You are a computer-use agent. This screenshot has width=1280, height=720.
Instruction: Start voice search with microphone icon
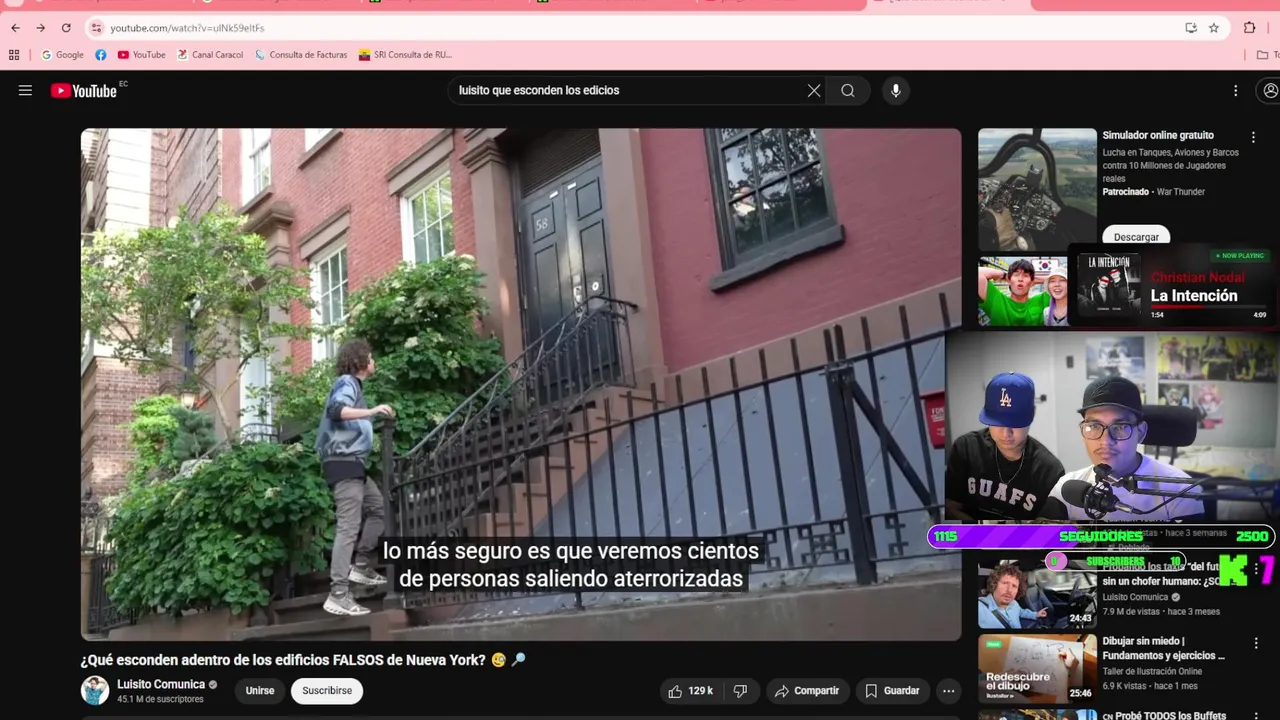tap(895, 90)
